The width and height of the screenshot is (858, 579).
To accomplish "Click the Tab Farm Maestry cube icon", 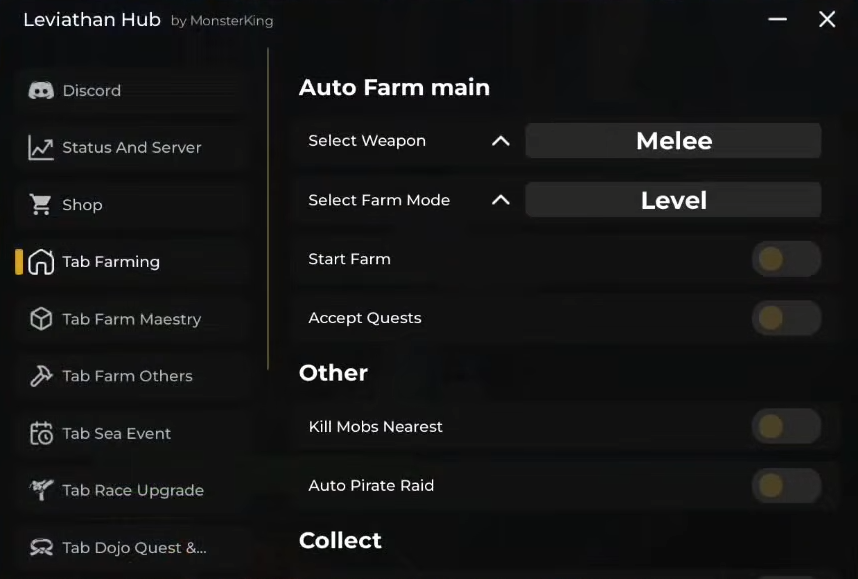I will point(41,319).
